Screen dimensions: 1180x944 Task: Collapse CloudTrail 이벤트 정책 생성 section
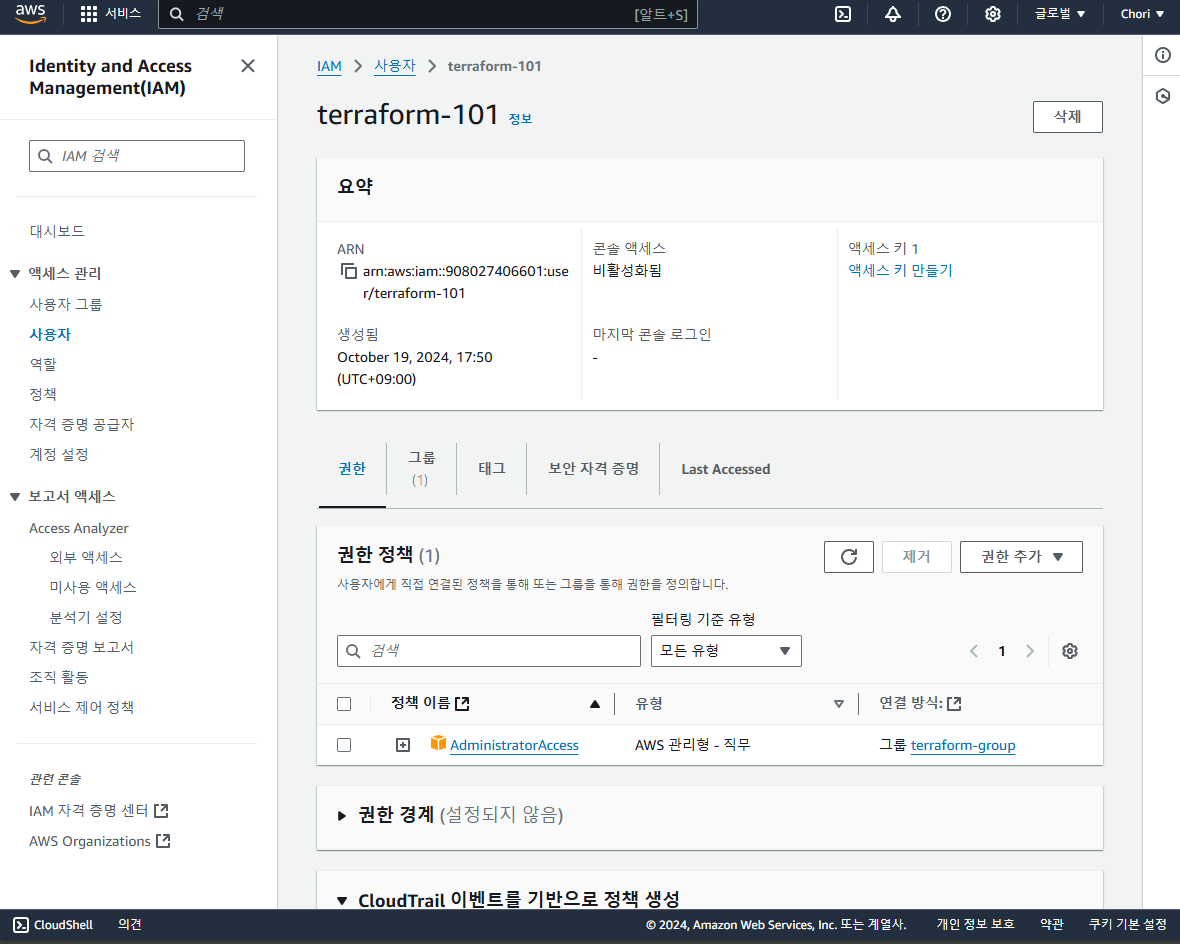[342, 900]
